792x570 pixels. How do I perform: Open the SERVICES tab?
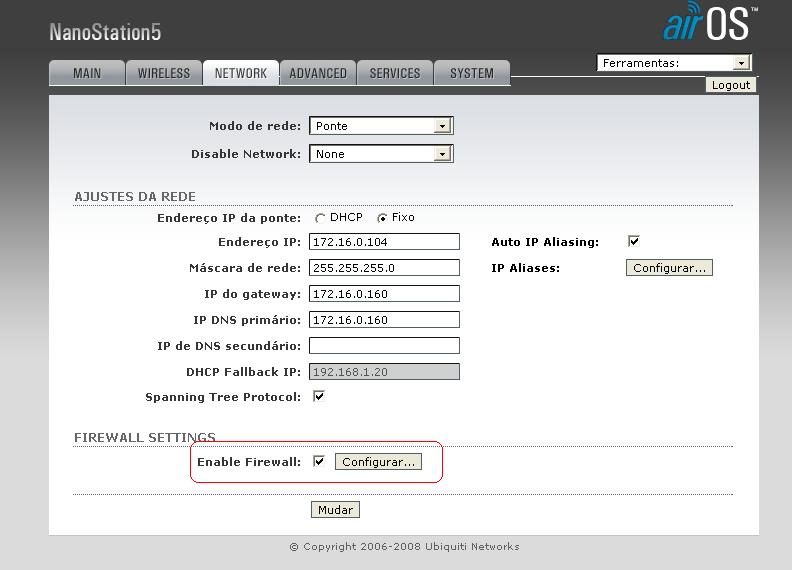(x=394, y=73)
